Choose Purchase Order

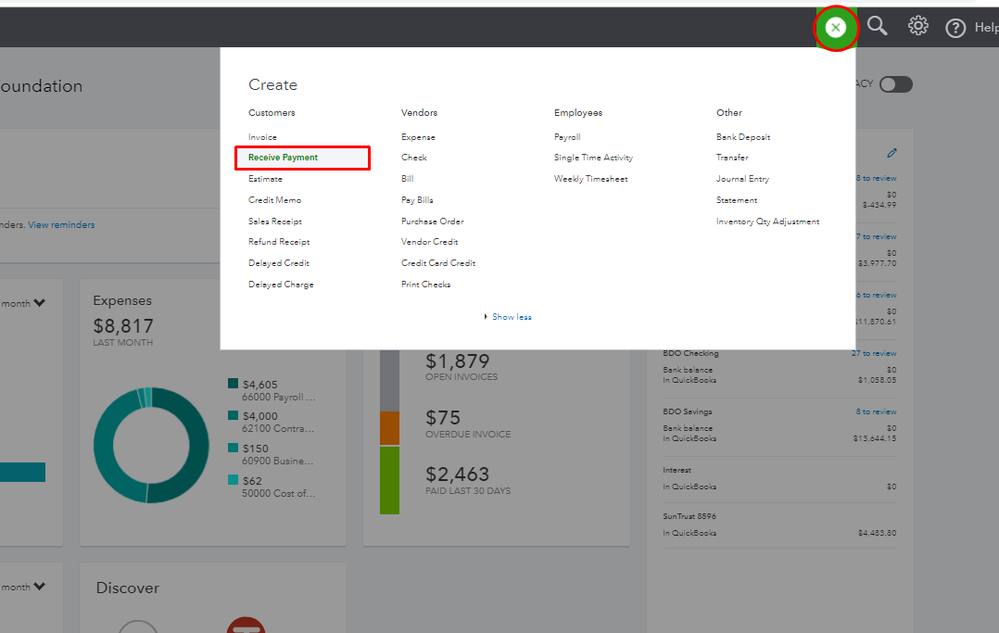(x=432, y=221)
